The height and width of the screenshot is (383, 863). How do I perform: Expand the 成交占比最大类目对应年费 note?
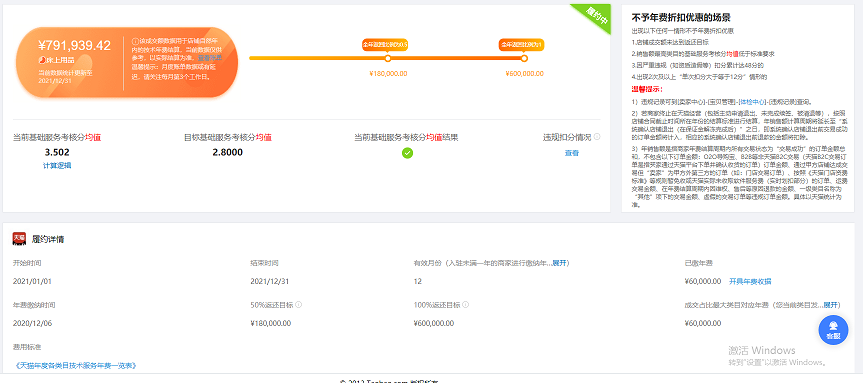coord(832,304)
